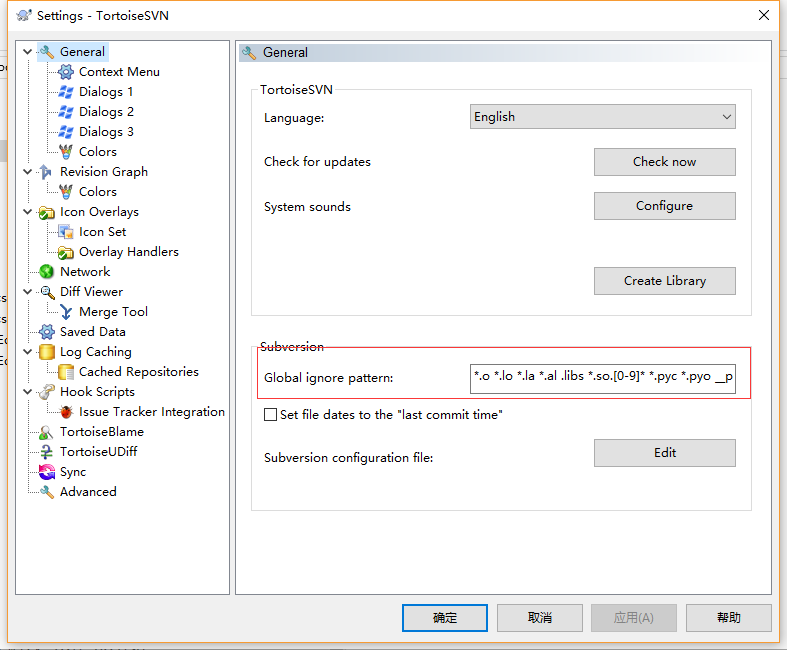Select Sync tree entry
Image resolution: width=787 pixels, height=650 pixels.
point(73,472)
